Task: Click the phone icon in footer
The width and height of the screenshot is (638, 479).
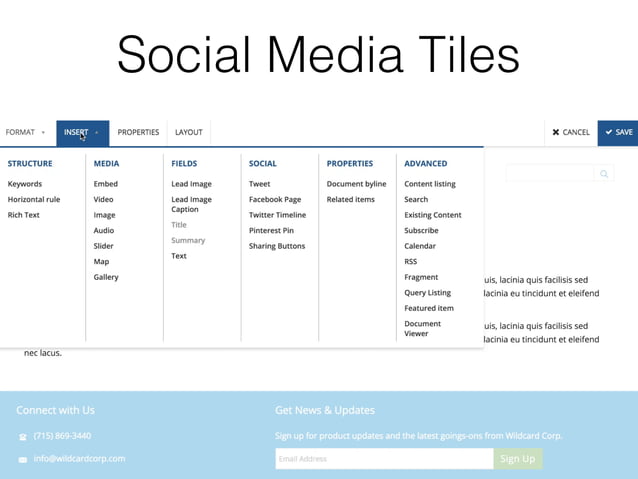Action: click(x=23, y=437)
